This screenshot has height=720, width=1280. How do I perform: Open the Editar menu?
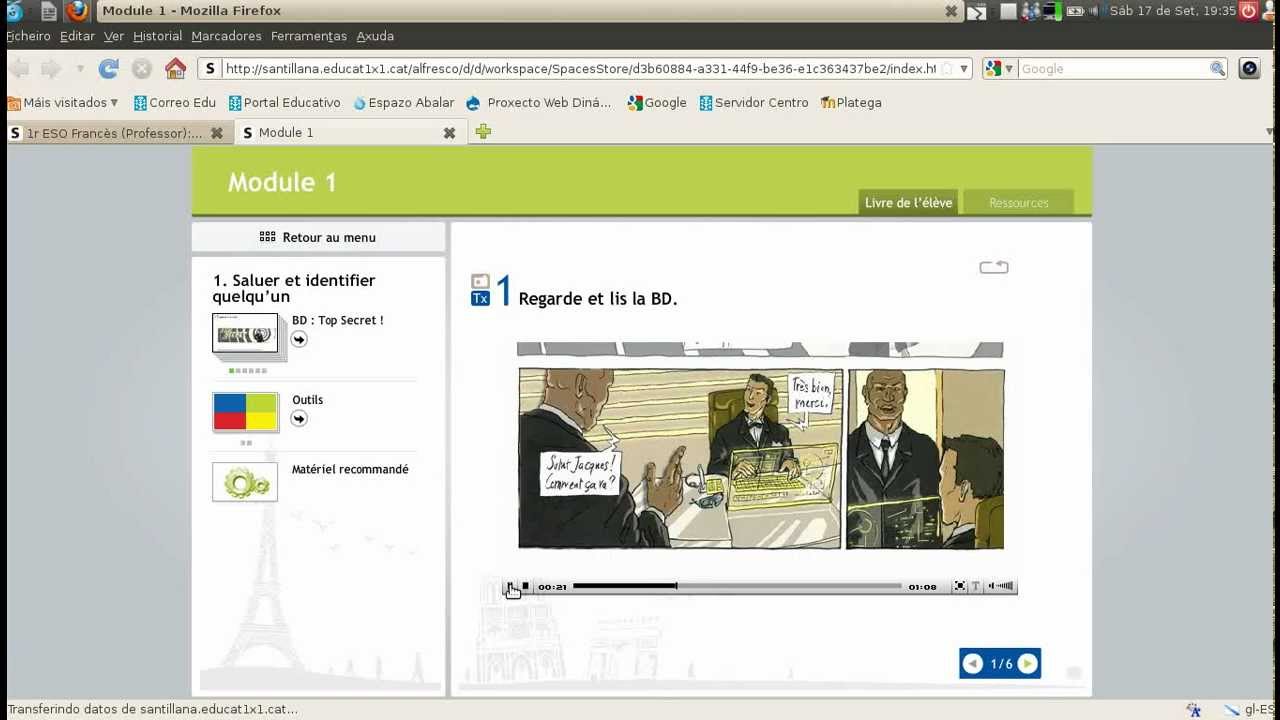[77, 36]
